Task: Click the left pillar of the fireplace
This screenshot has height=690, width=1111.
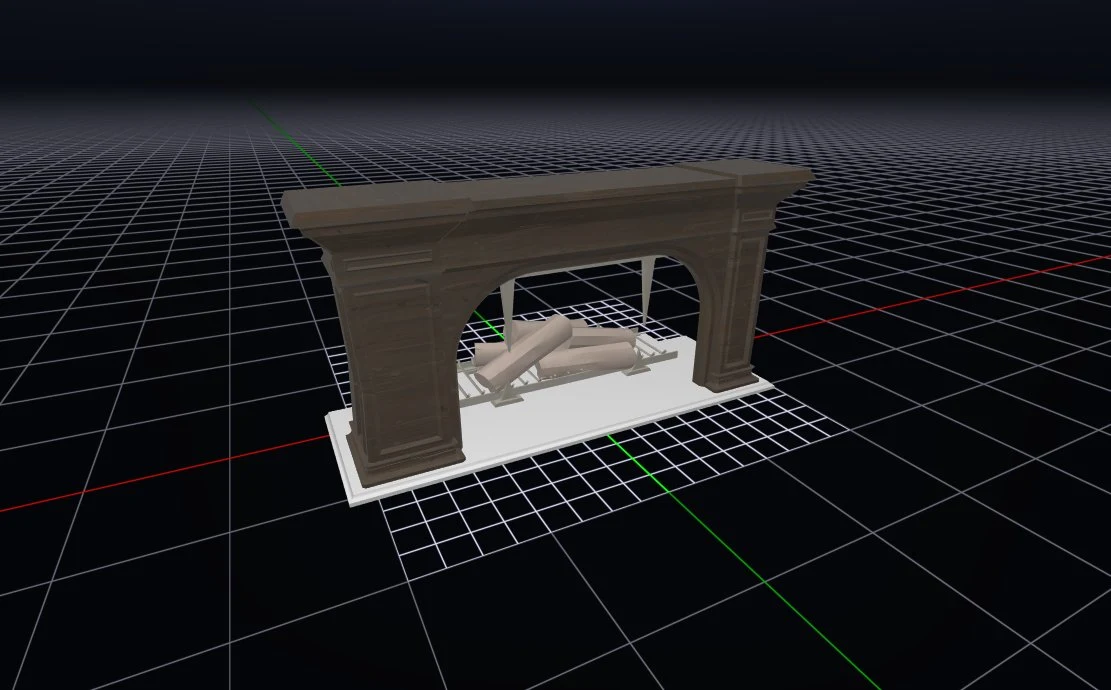Action: [x=397, y=368]
